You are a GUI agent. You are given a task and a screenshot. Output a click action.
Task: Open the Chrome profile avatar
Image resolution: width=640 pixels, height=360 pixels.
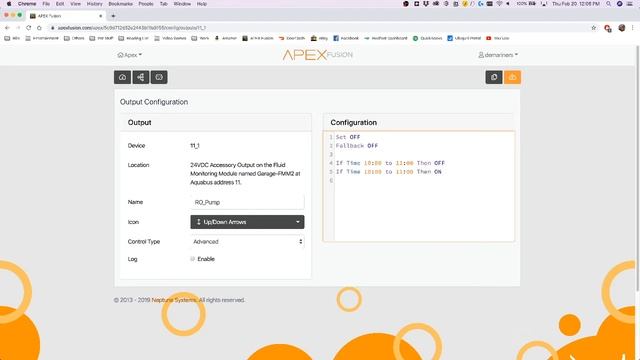tap(622, 28)
